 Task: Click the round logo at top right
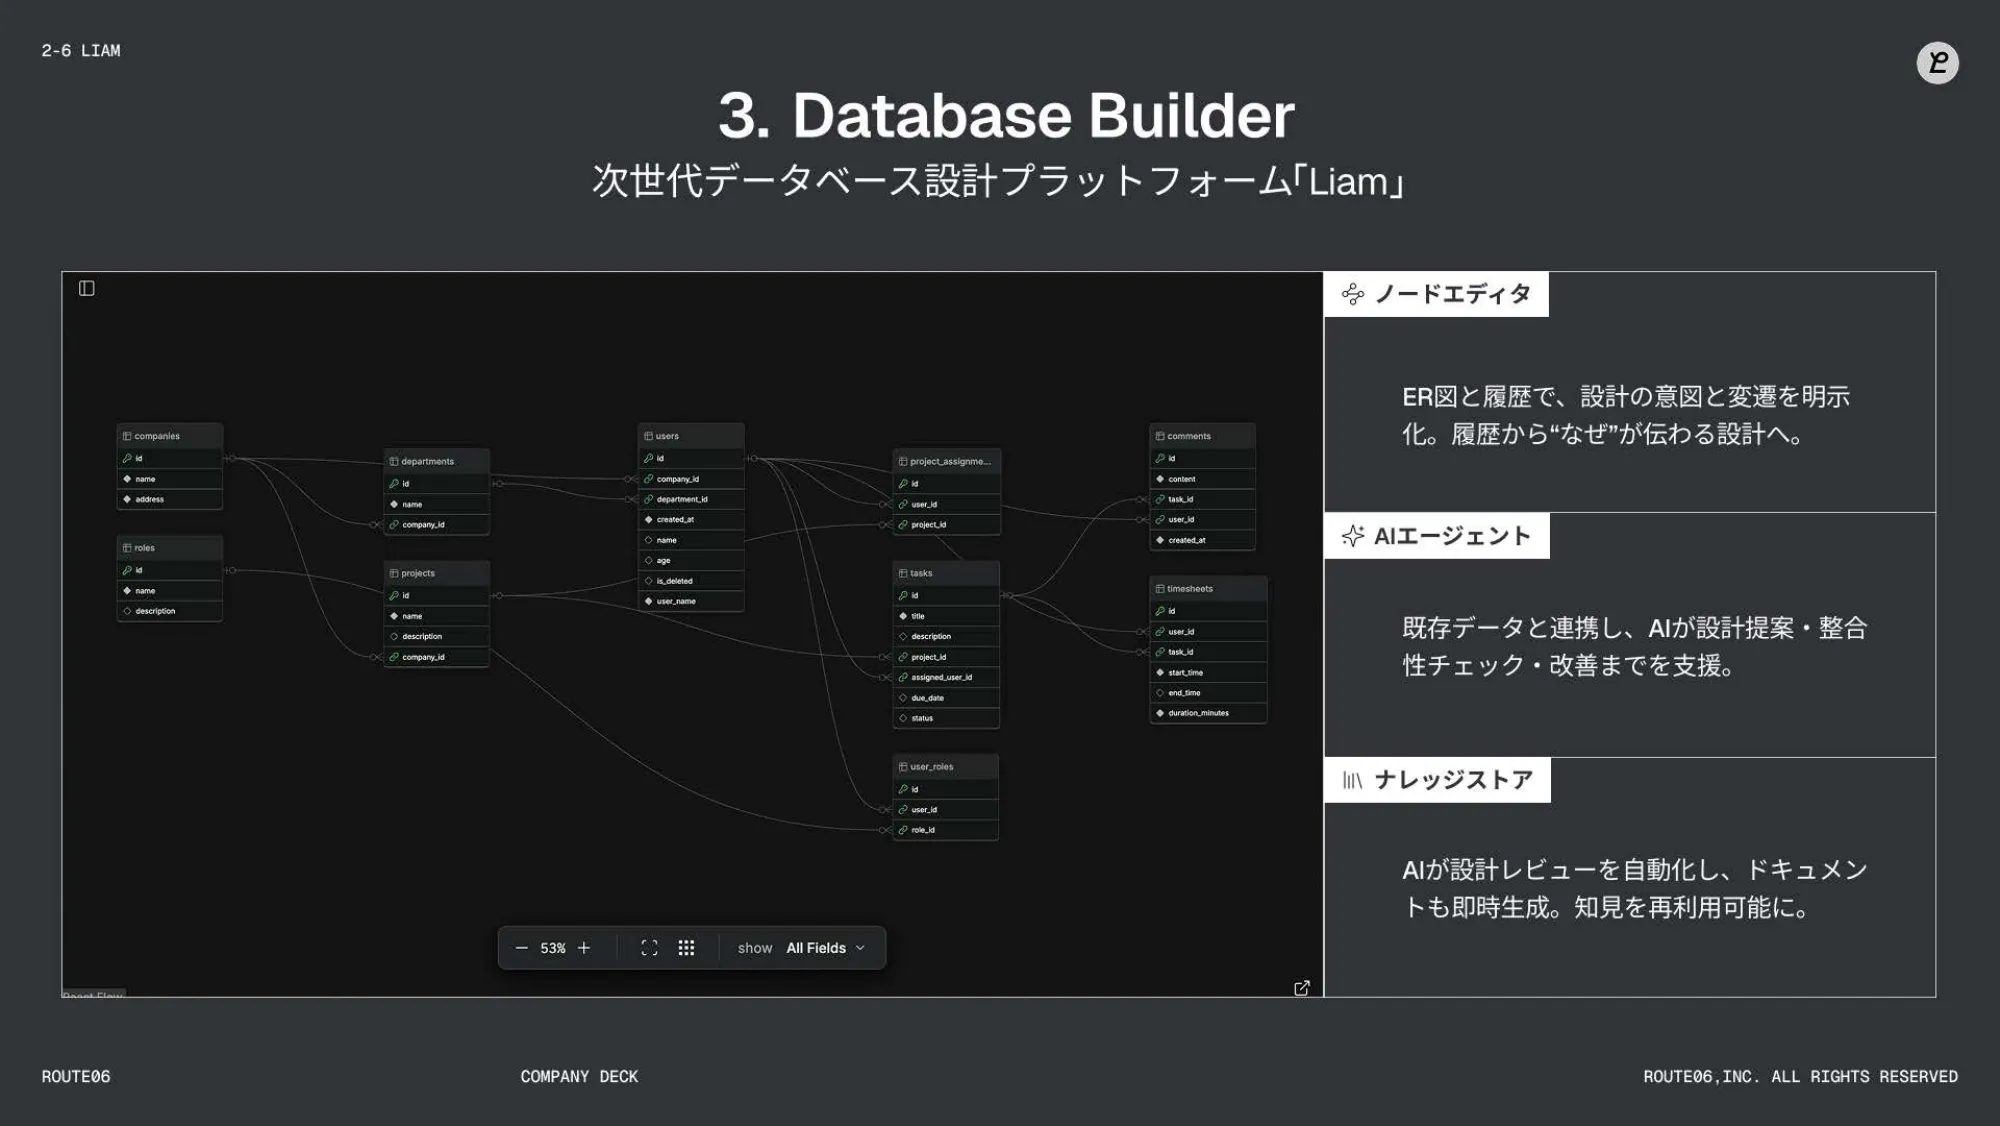click(x=1937, y=63)
